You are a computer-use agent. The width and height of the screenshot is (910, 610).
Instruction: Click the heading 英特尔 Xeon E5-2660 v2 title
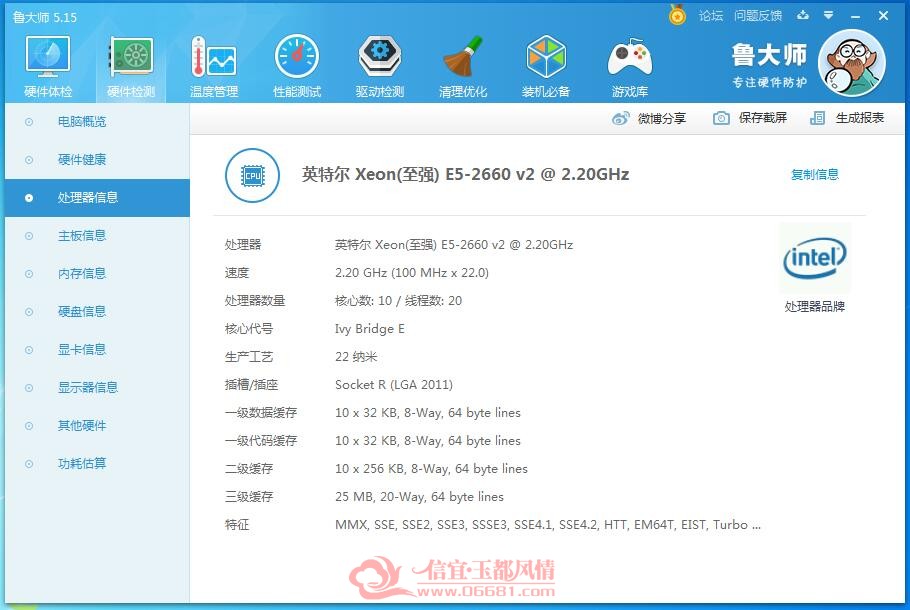pyautogui.click(x=465, y=174)
